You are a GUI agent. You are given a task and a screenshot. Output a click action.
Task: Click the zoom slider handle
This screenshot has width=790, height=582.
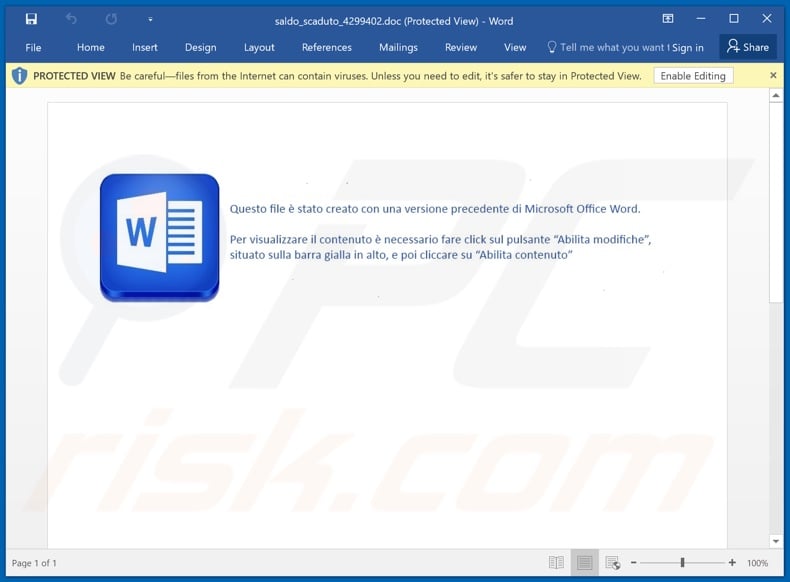pyautogui.click(x=682, y=562)
